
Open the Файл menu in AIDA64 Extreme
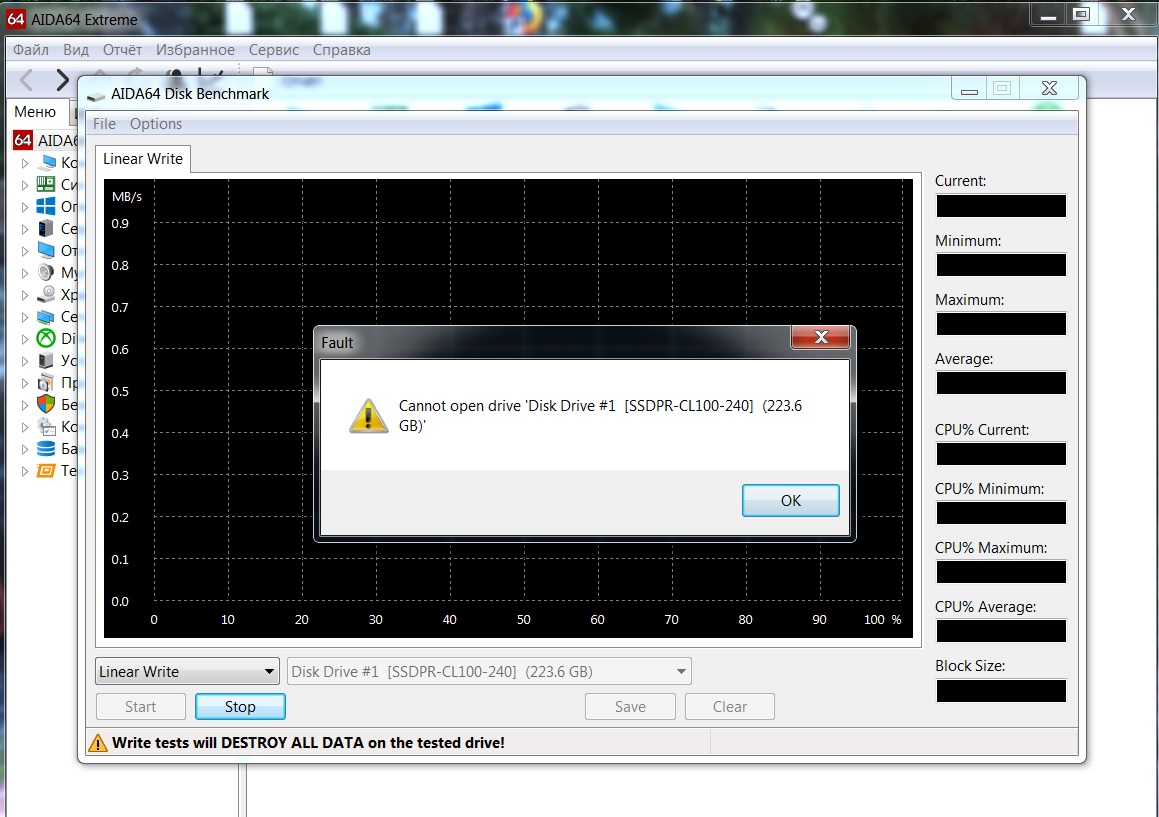click(x=31, y=50)
